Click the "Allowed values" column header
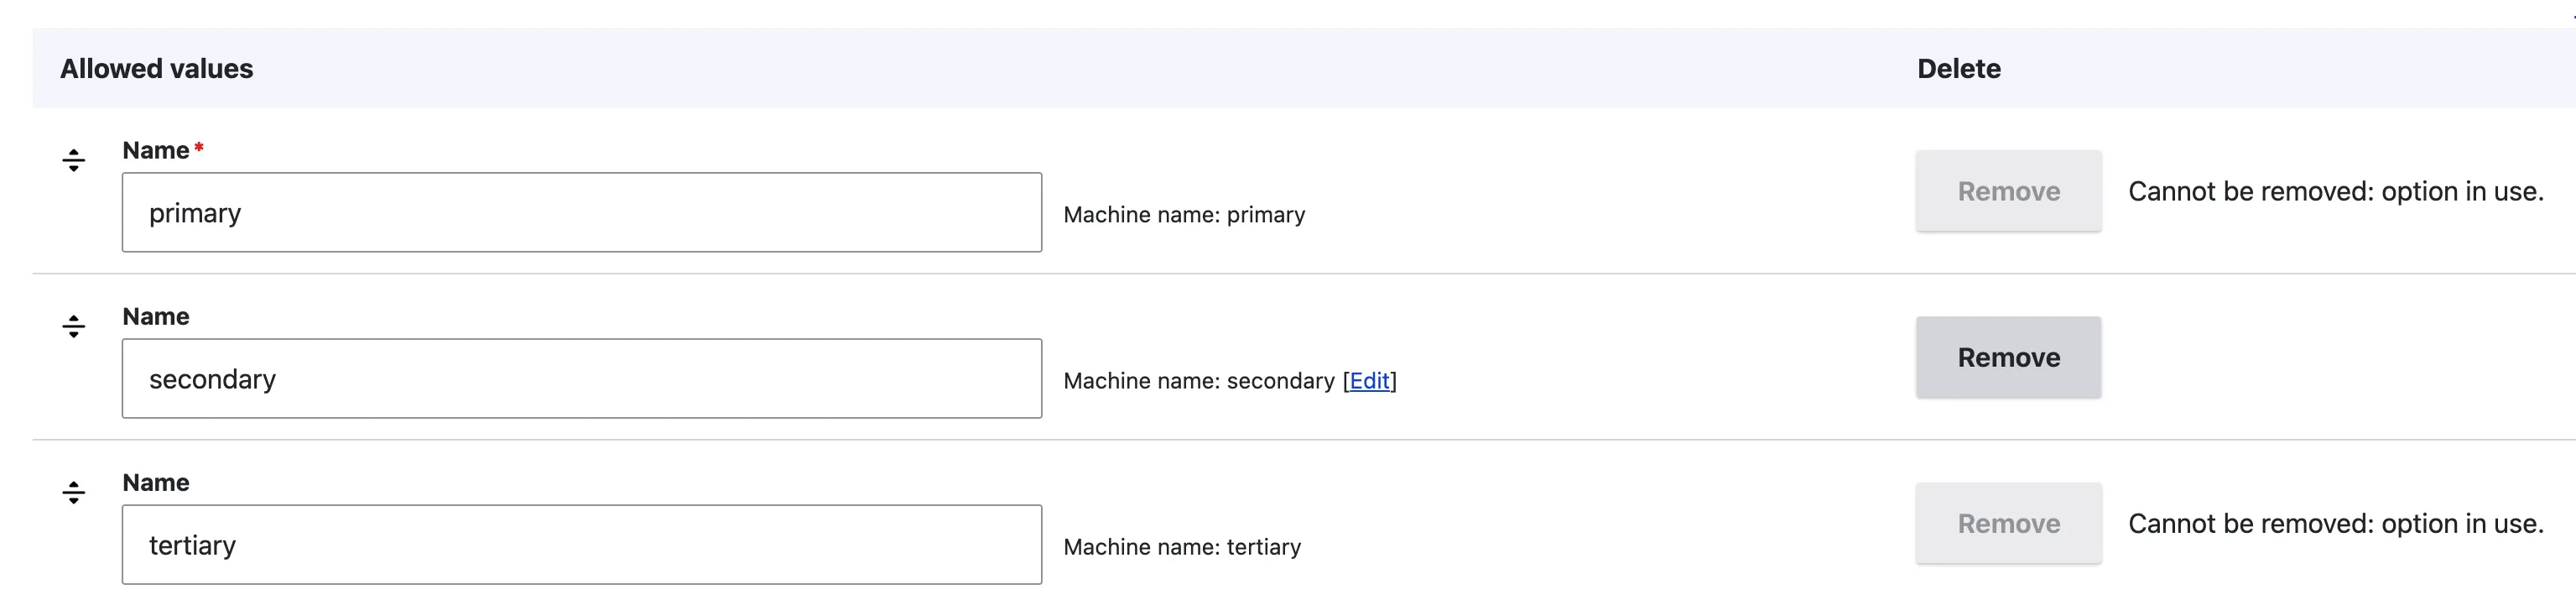 coord(157,68)
